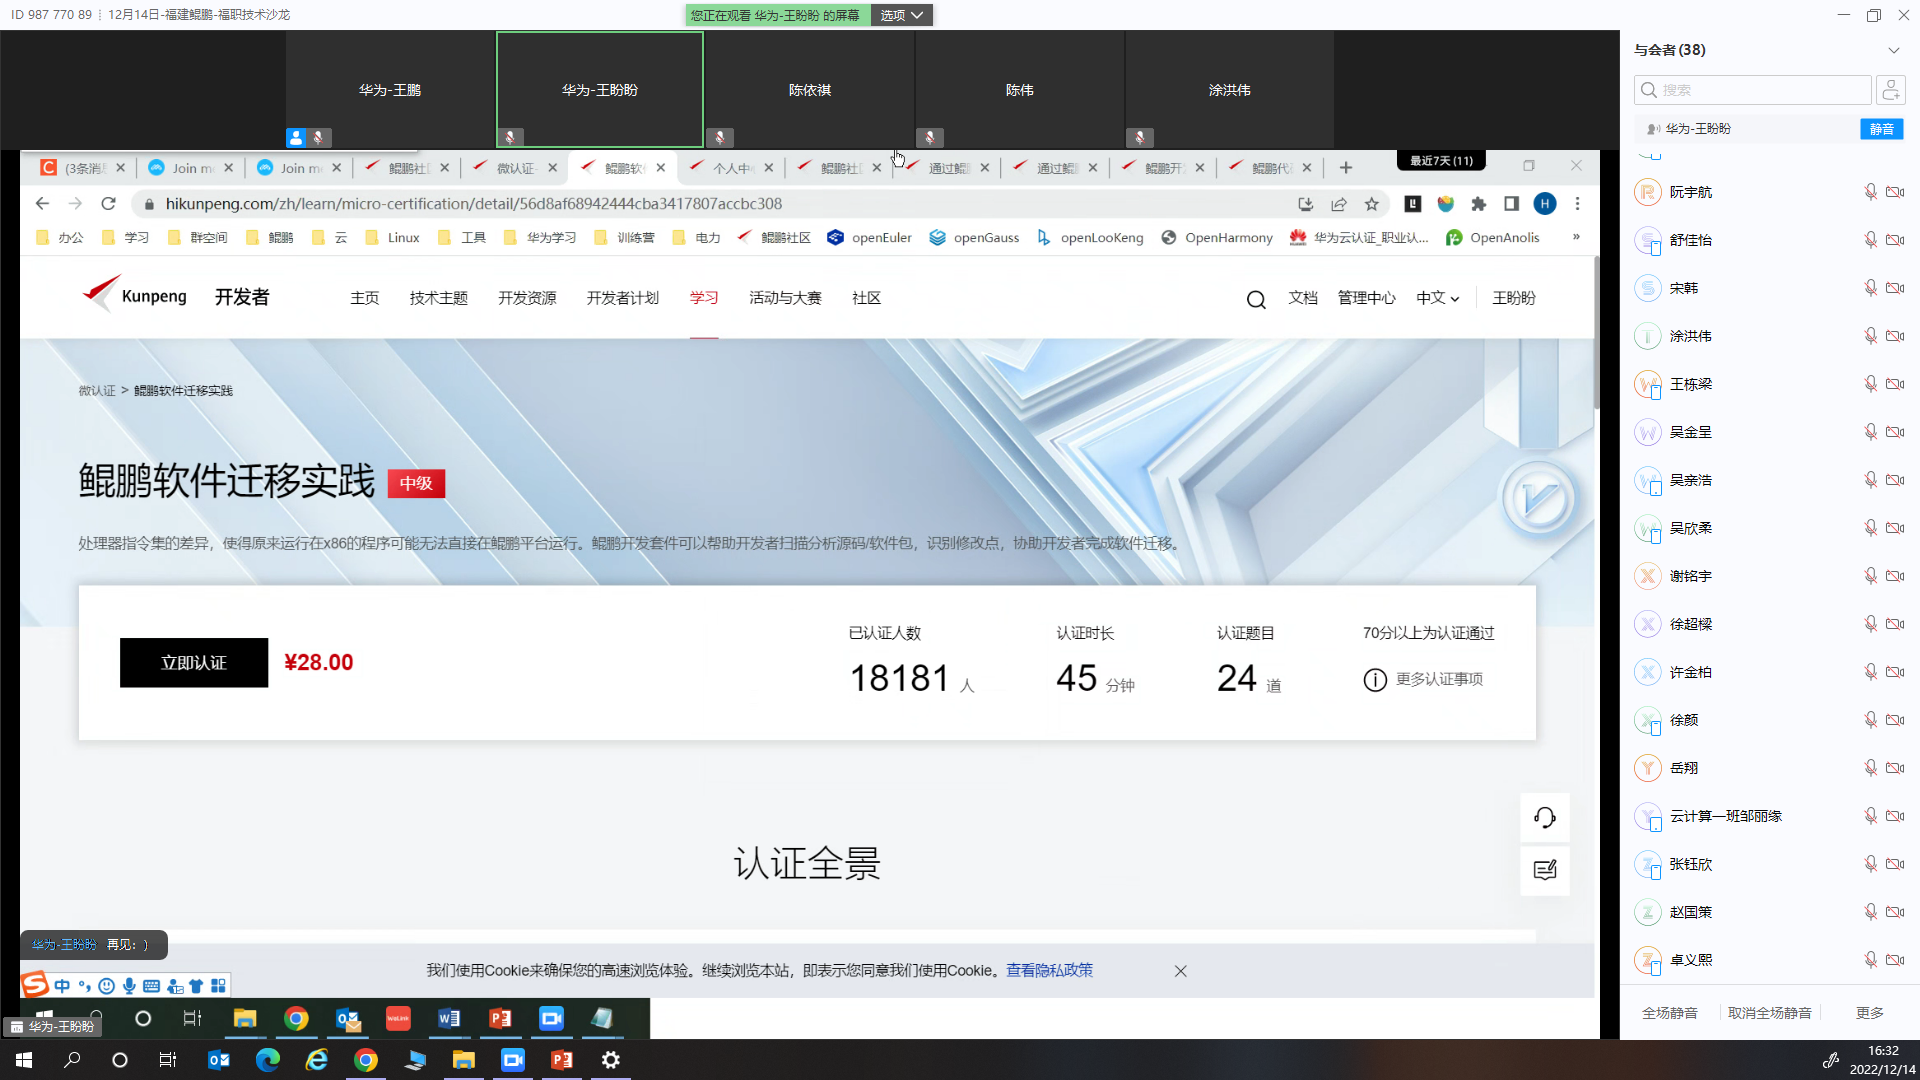Image resolution: width=1920 pixels, height=1080 pixels.
Task: Open File Explorer in taskbar
Action: [x=464, y=1060]
